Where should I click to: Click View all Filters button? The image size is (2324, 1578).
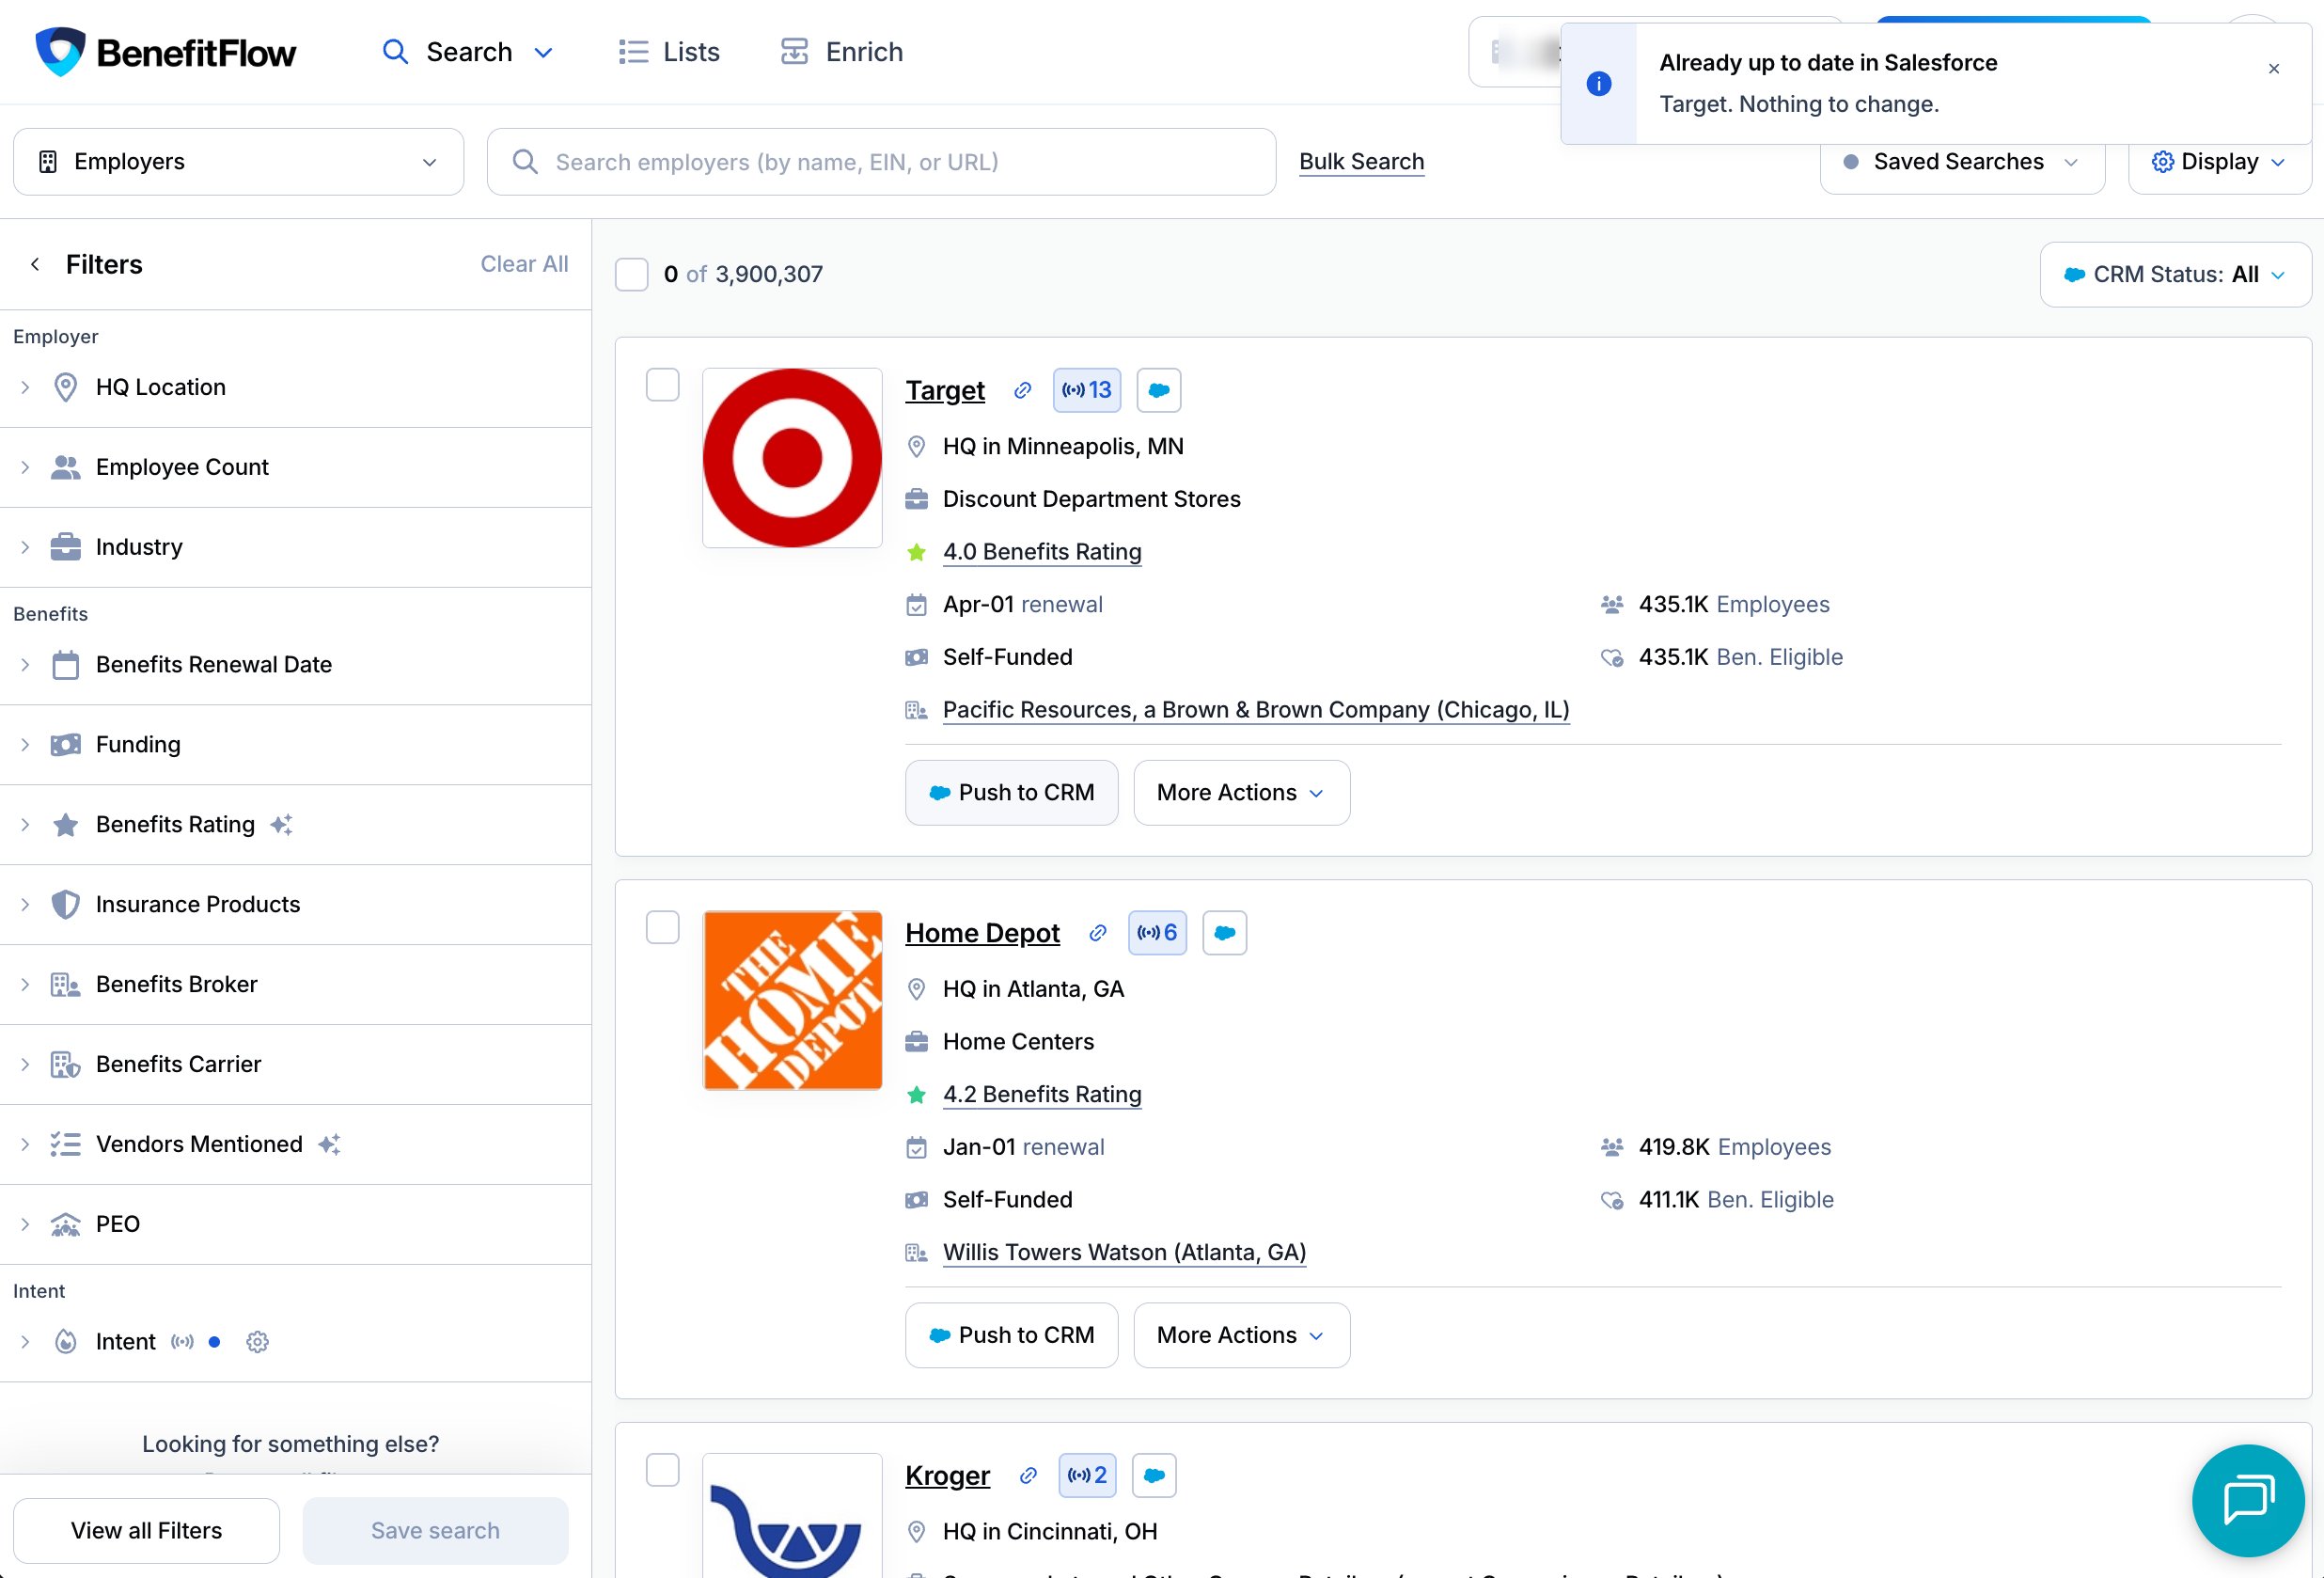click(146, 1530)
